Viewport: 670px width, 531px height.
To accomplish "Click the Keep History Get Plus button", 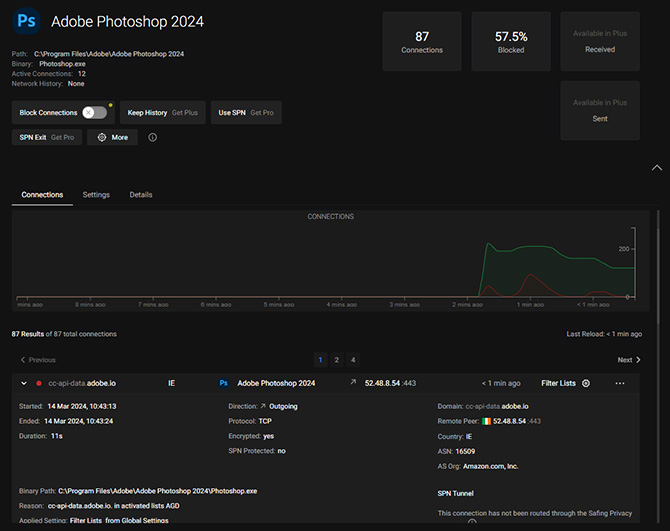I will click(162, 113).
